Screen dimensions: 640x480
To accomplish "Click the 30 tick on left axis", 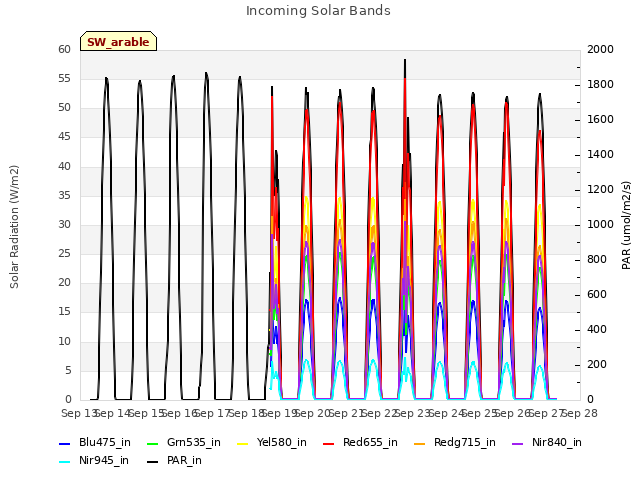I will tap(64, 224).
